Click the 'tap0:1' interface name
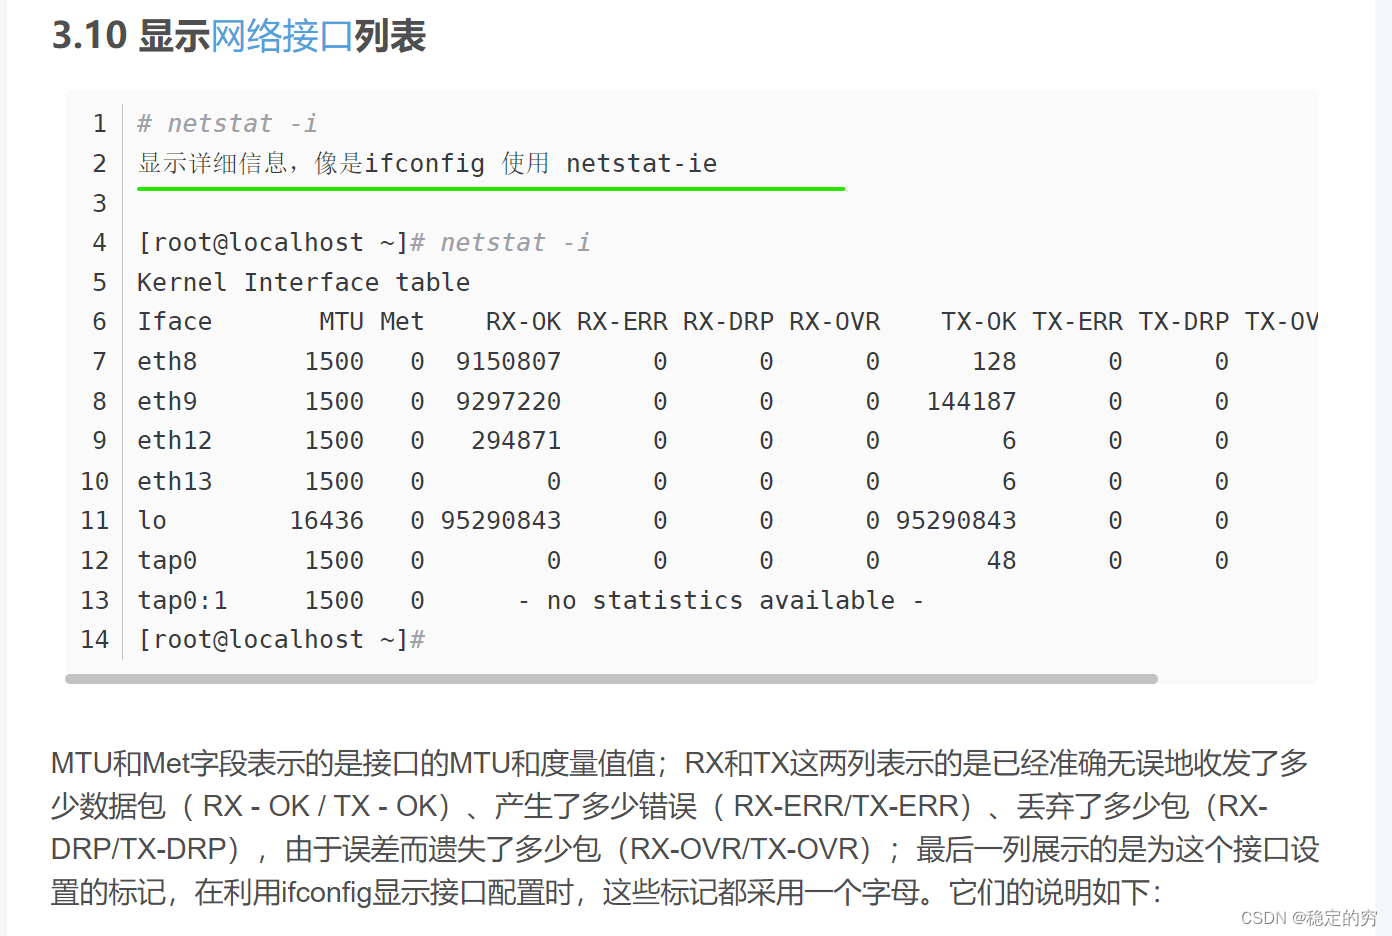The image size is (1392, 936). (182, 600)
